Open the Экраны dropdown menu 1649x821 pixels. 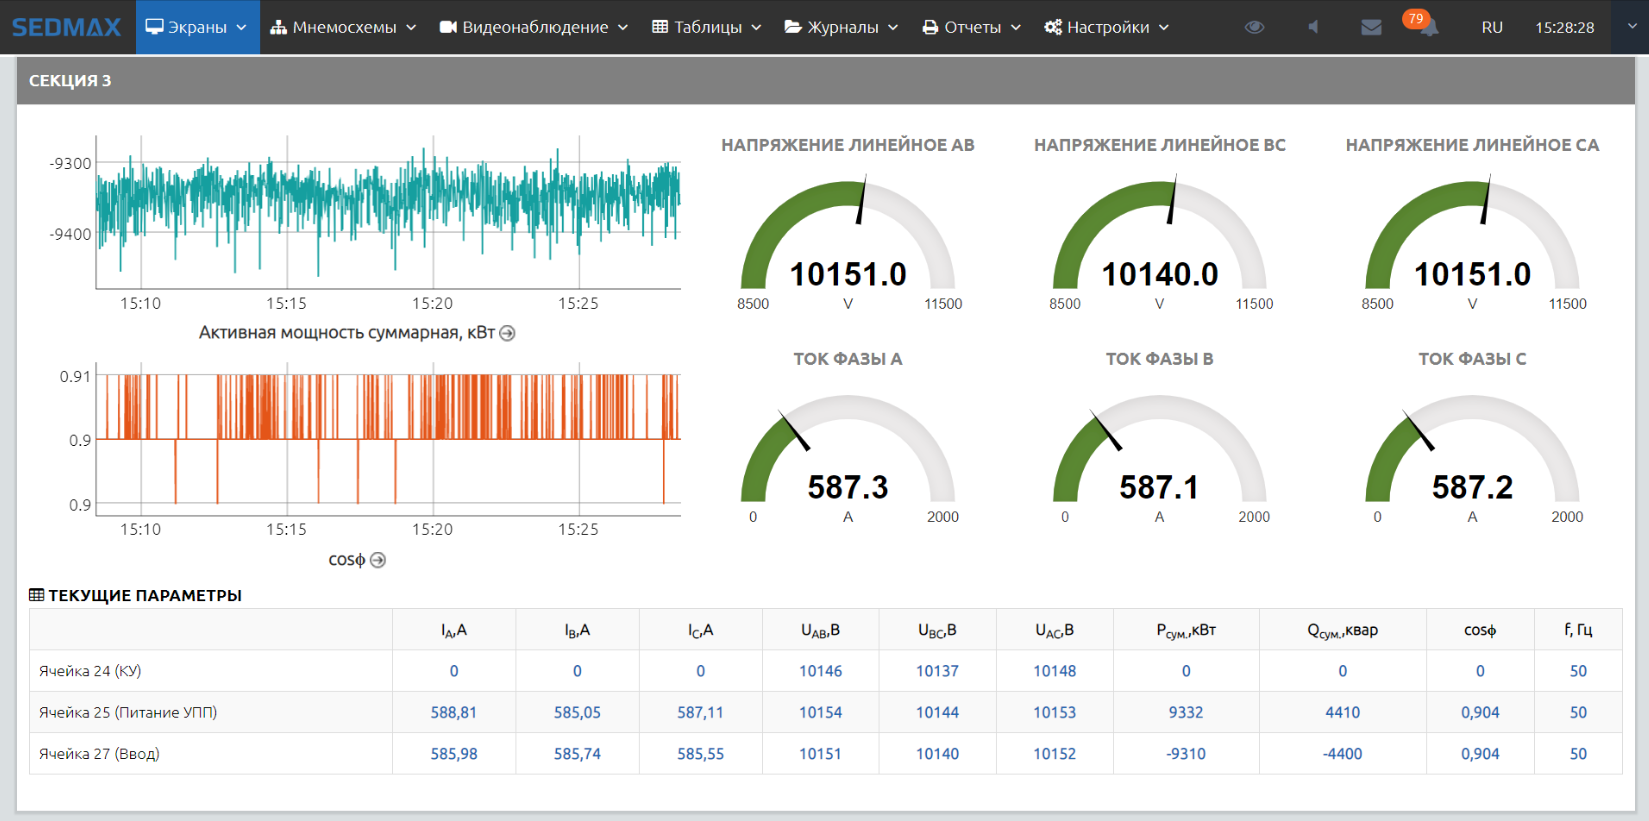pos(197,27)
